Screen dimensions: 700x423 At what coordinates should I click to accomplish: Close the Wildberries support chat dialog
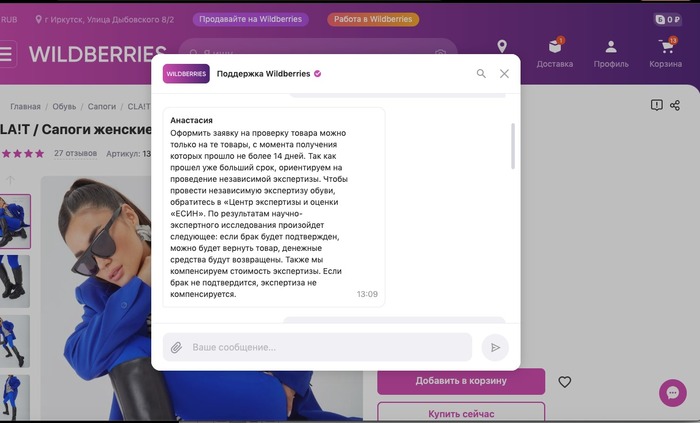pos(504,74)
